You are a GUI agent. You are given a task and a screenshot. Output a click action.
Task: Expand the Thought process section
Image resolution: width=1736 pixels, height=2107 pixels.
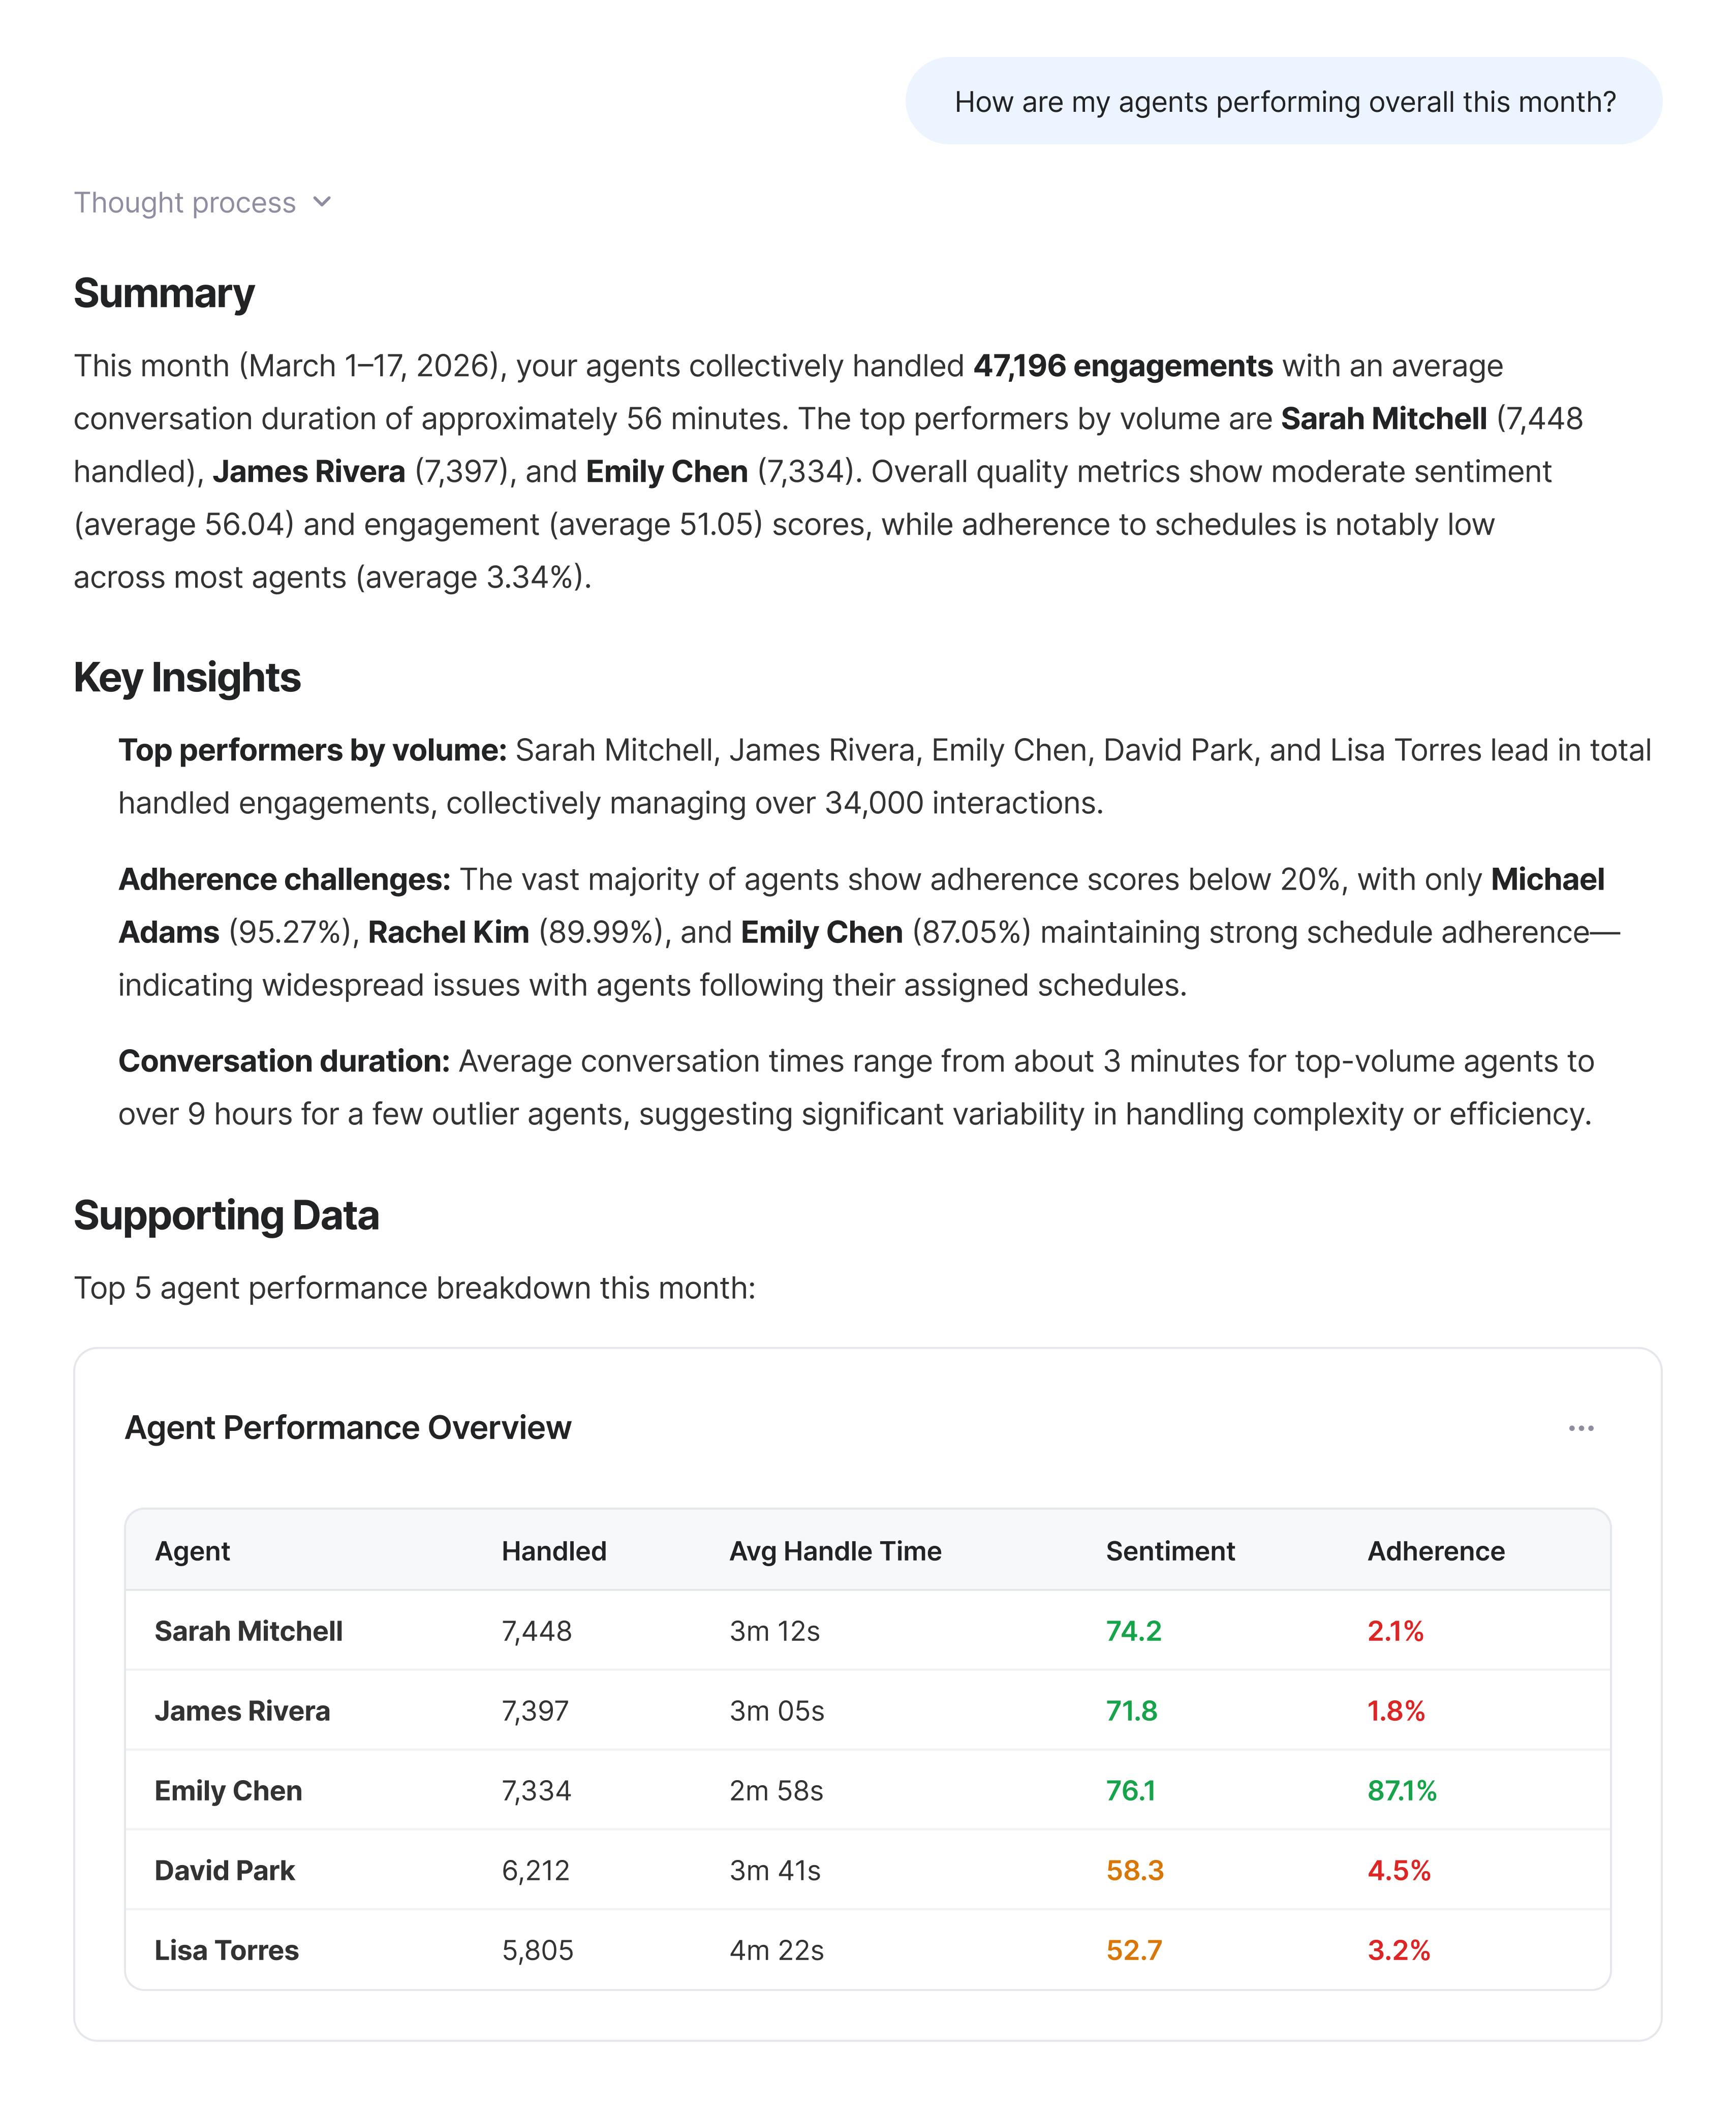point(186,202)
